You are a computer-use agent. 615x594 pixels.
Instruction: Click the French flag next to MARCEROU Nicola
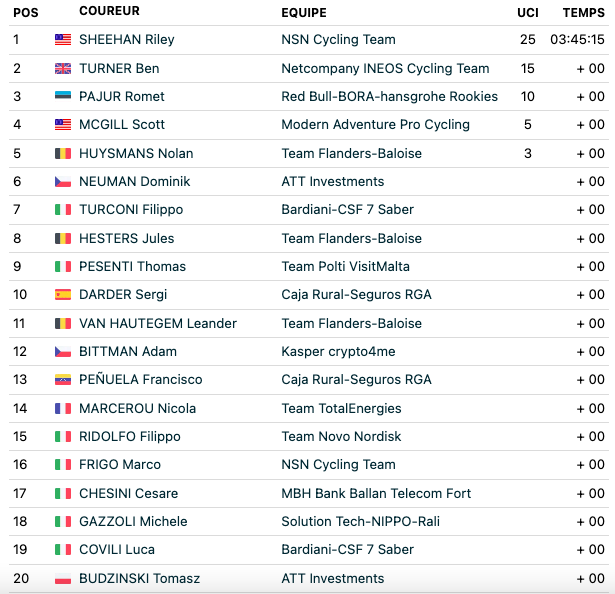pos(63,409)
